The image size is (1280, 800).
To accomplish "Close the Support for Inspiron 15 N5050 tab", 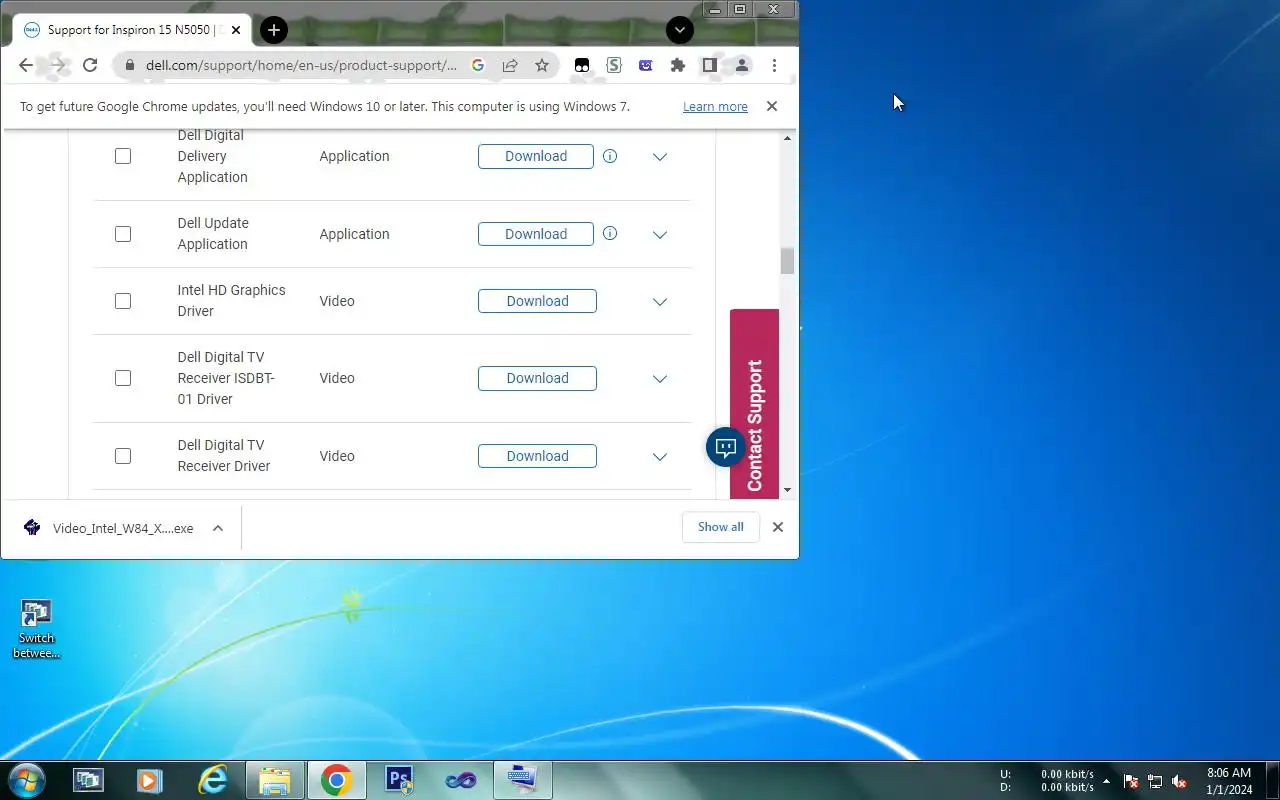I will click(236, 30).
